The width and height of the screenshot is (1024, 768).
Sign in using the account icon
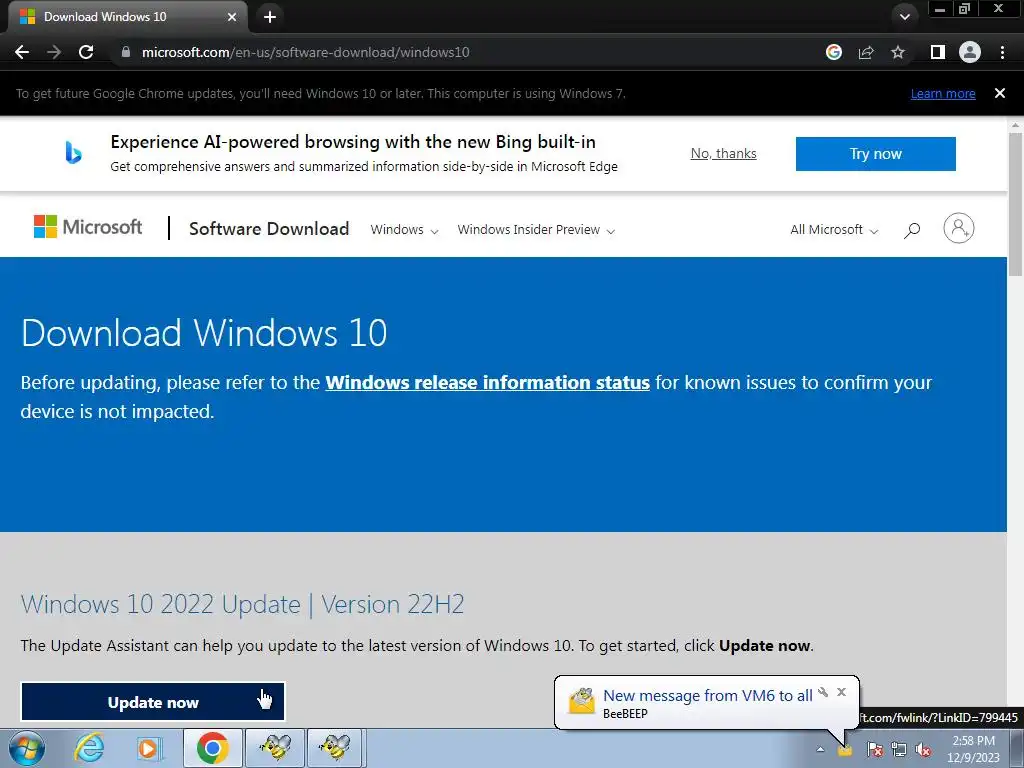[959, 229]
